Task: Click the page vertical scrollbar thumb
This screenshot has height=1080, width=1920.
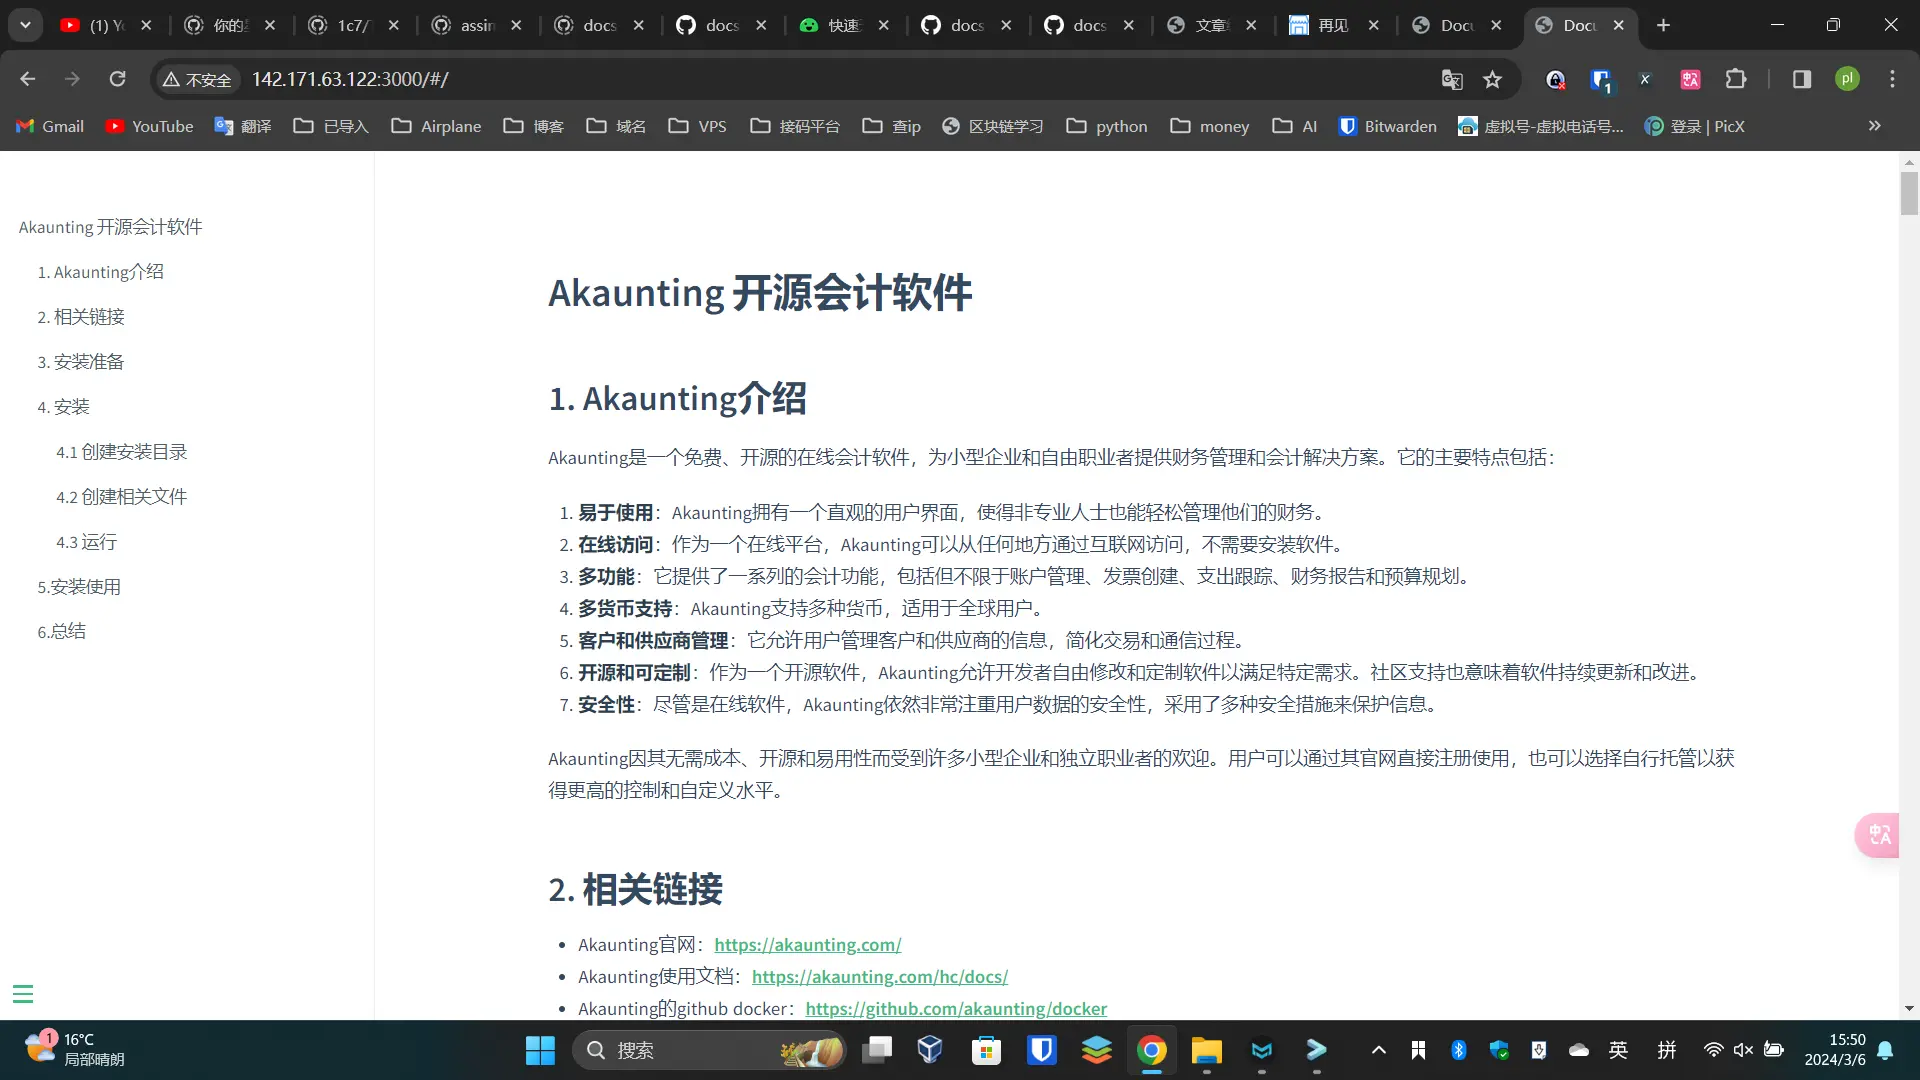Action: [1909, 193]
